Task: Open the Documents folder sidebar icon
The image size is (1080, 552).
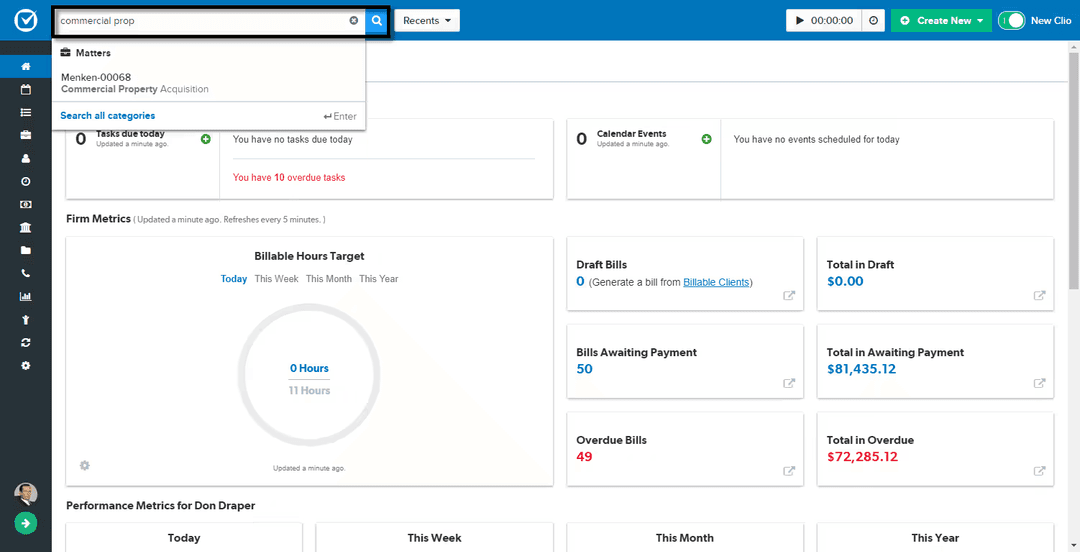Action: pos(25,251)
